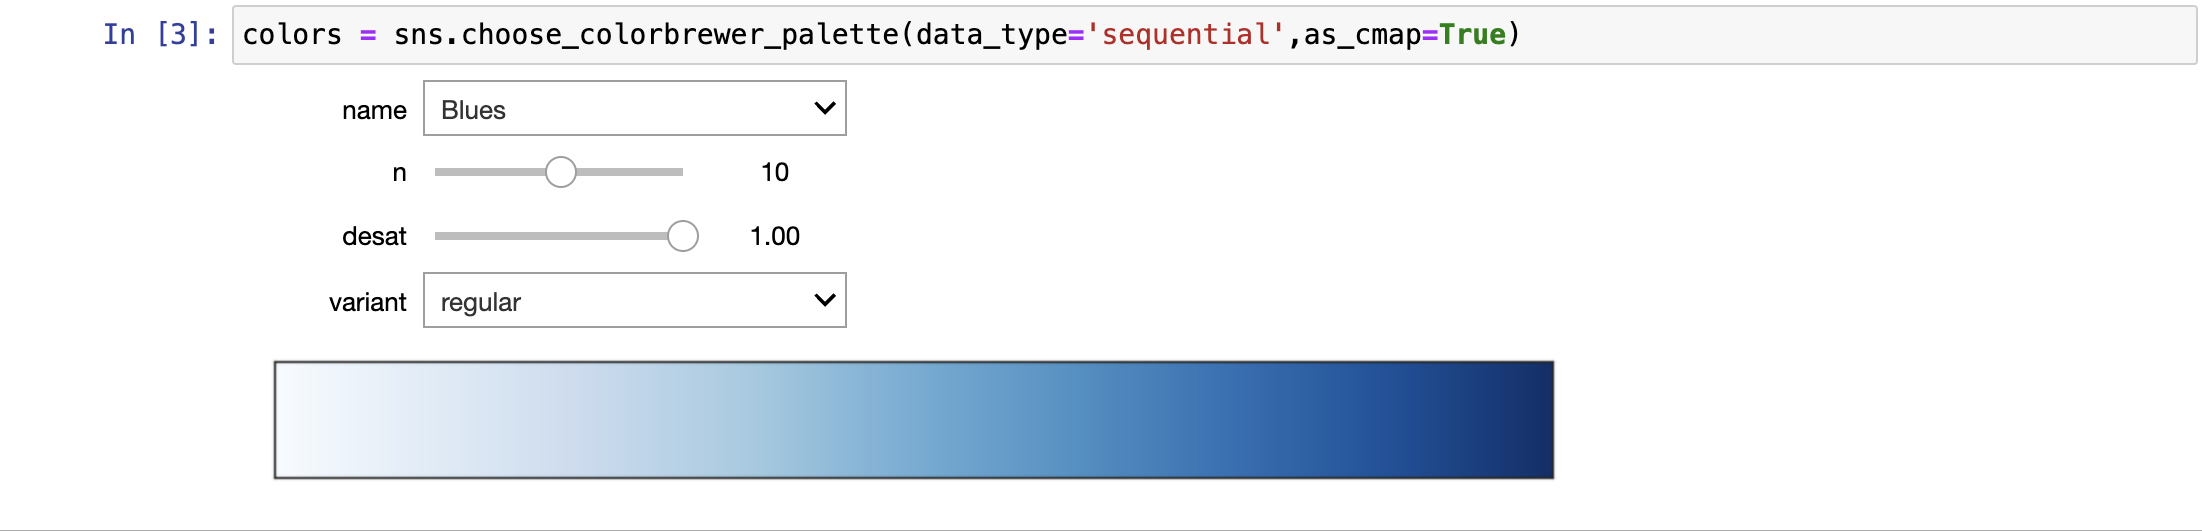2202x531 pixels.
Task: Click the chevron arrow of the name dropdown
Action: coord(824,108)
